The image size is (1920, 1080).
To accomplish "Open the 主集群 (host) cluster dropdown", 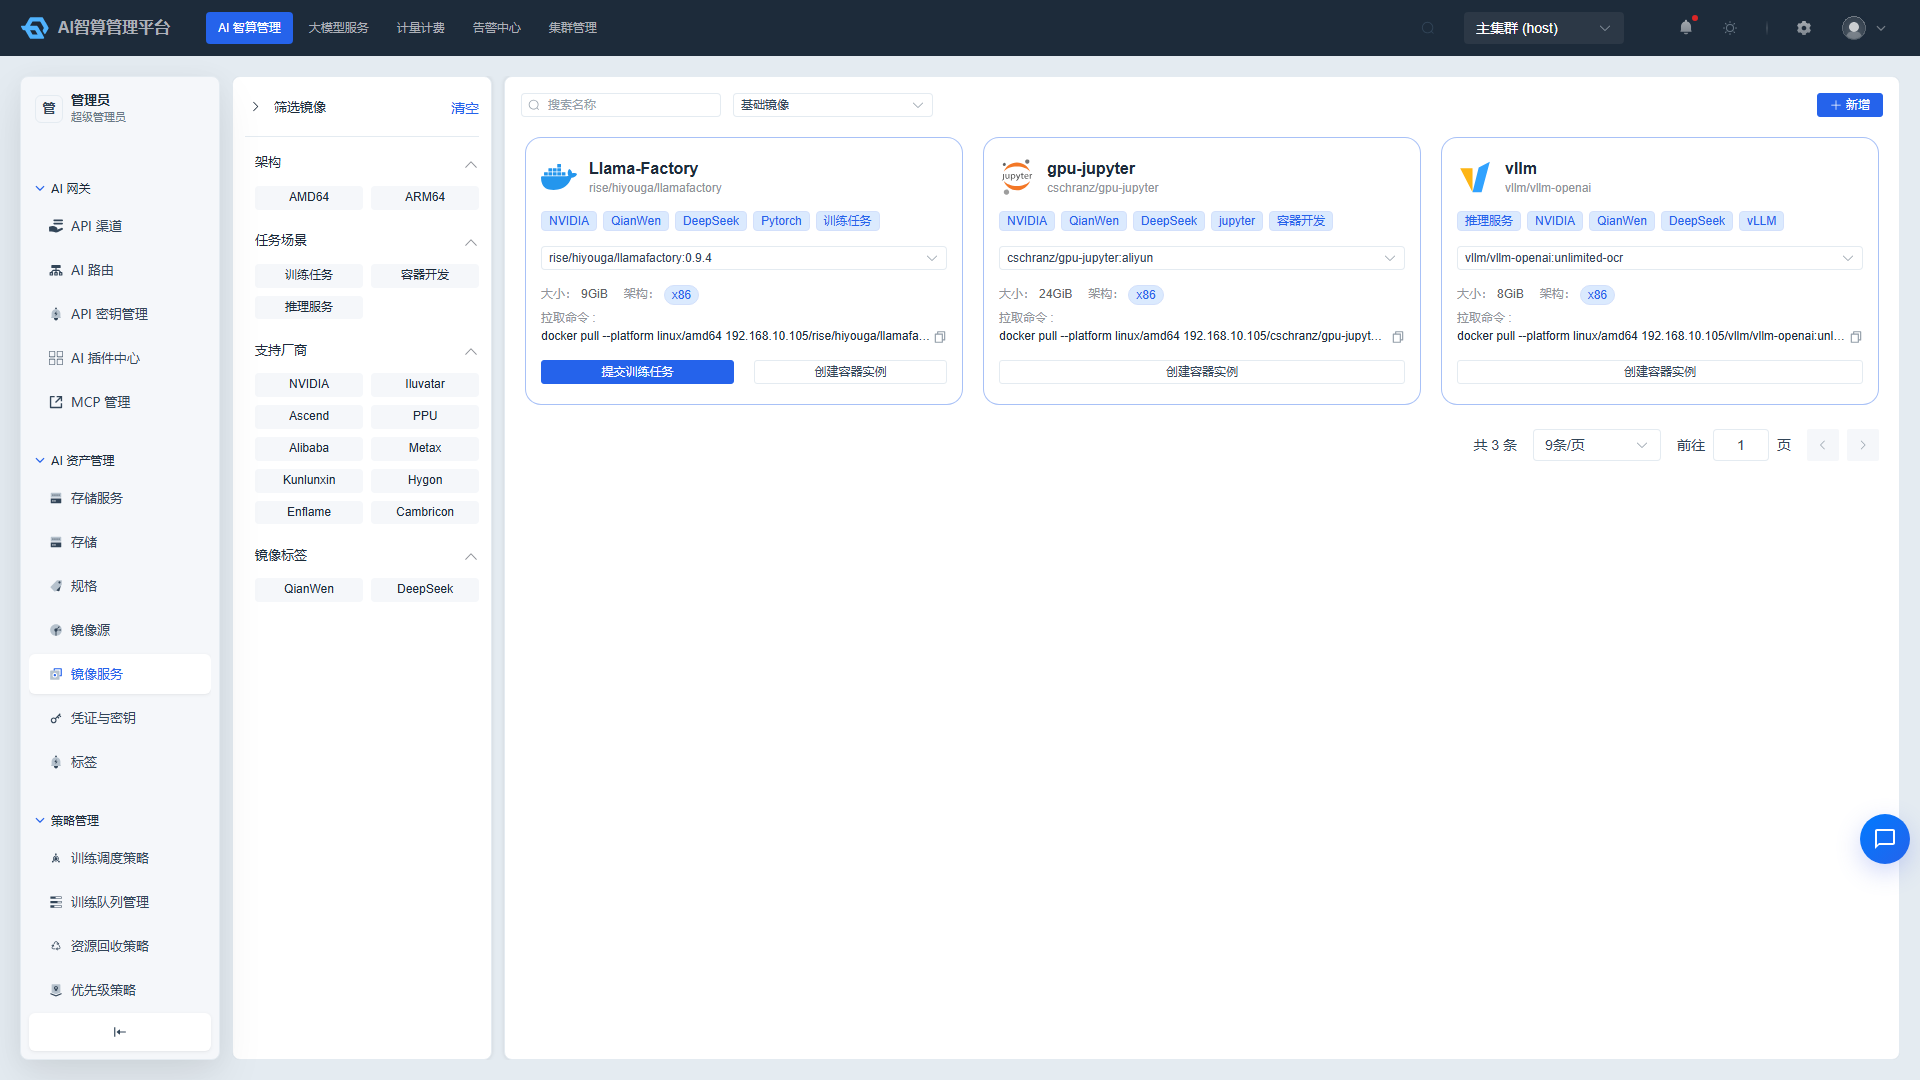I will [x=1543, y=28].
